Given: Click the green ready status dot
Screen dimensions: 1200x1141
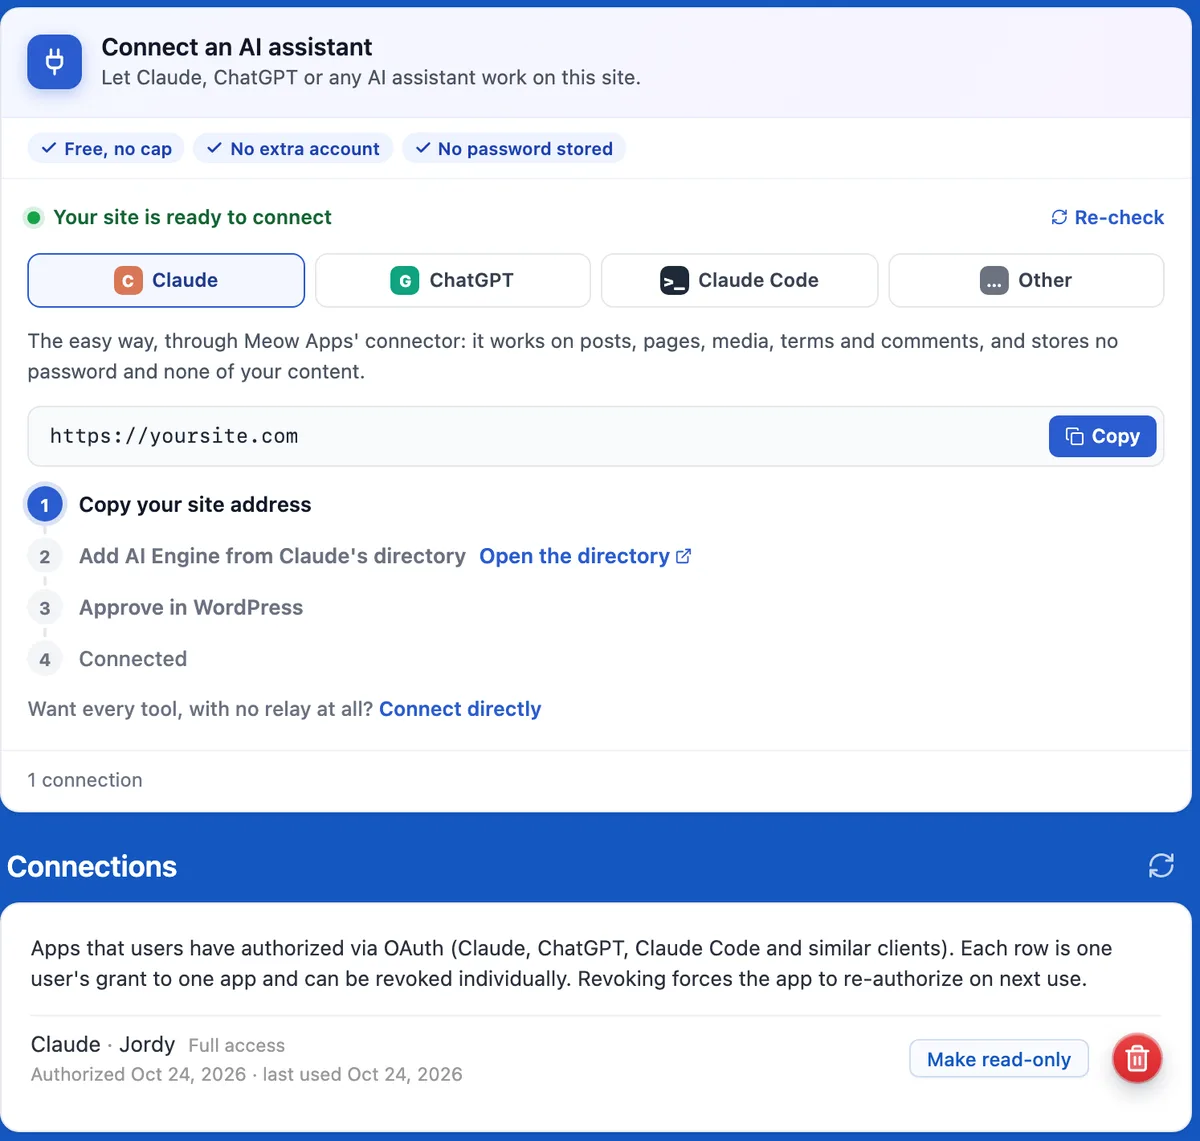Looking at the screenshot, I should 34,218.
